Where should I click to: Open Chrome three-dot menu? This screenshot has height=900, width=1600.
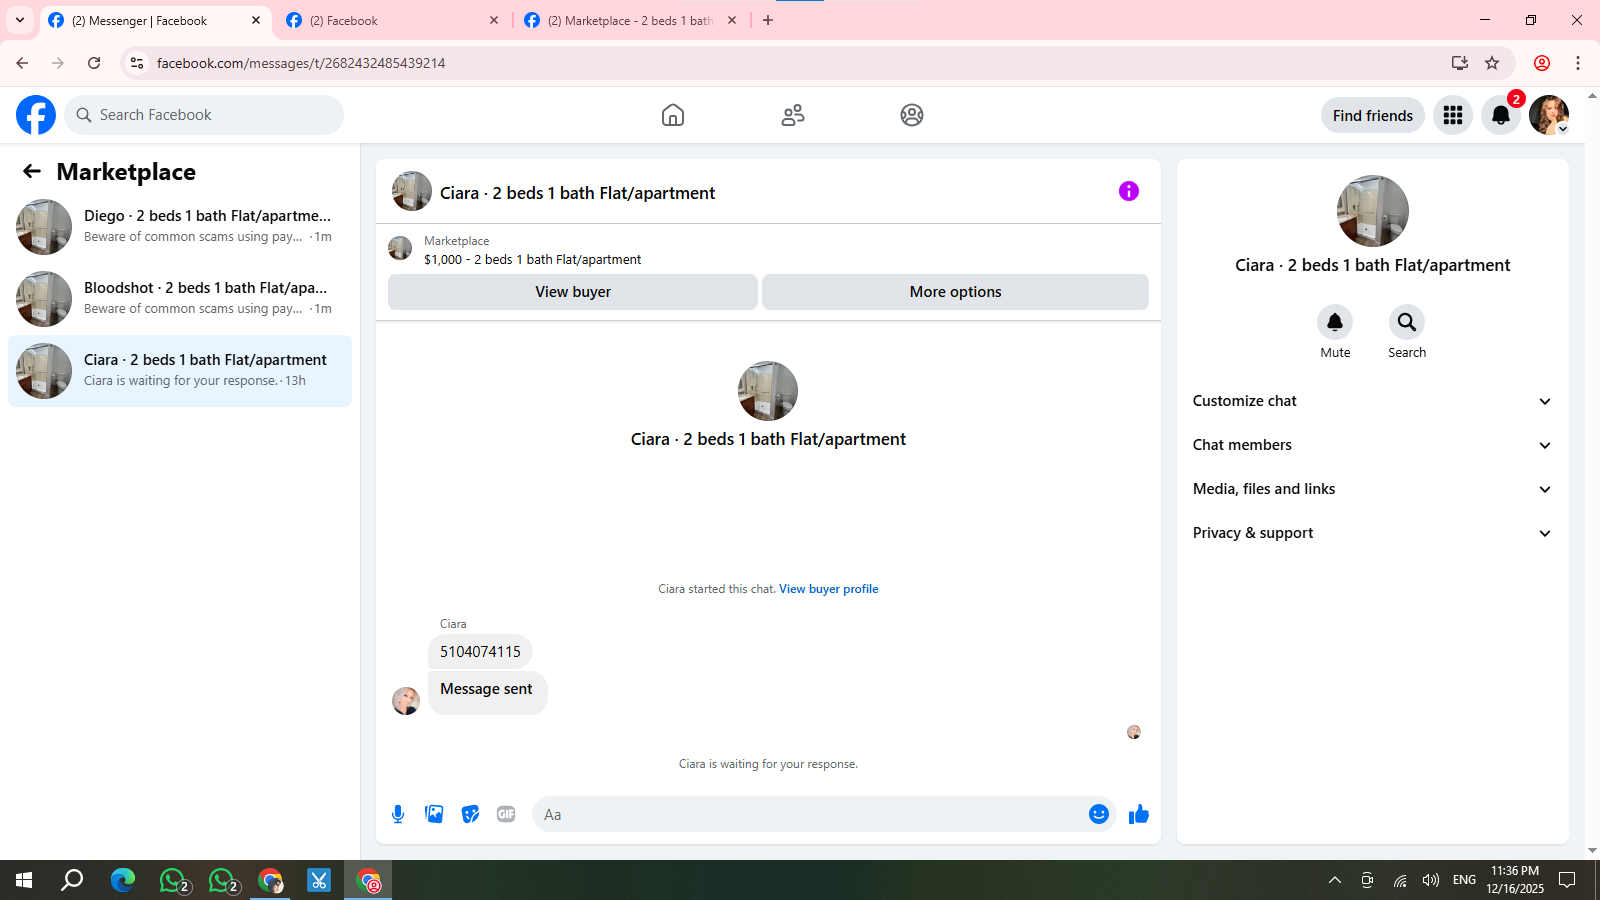tap(1578, 63)
